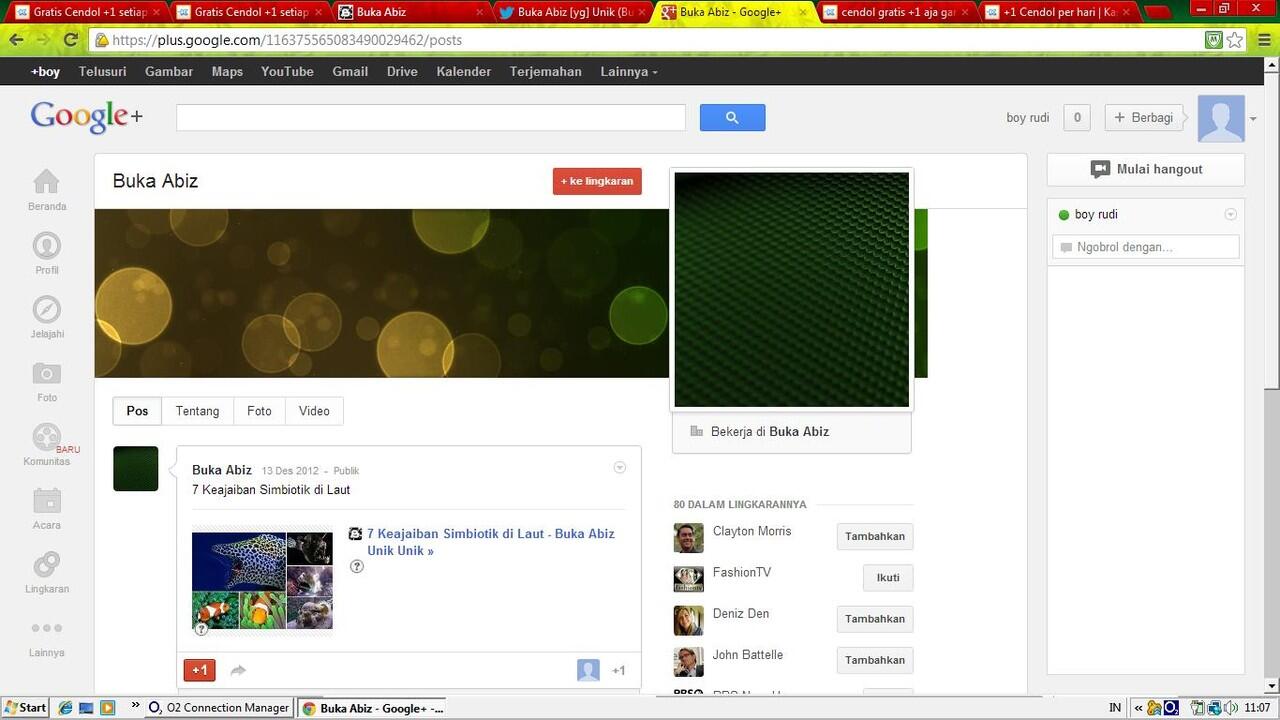This screenshot has width=1280, height=720.
Task: Go to Beranda home in sidebar
Action: [x=47, y=189]
